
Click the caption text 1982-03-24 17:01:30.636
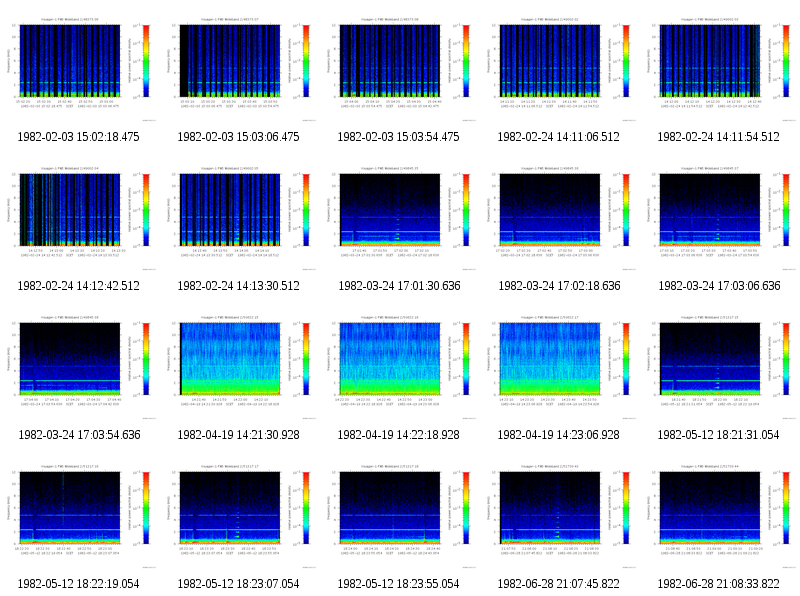(x=399, y=286)
